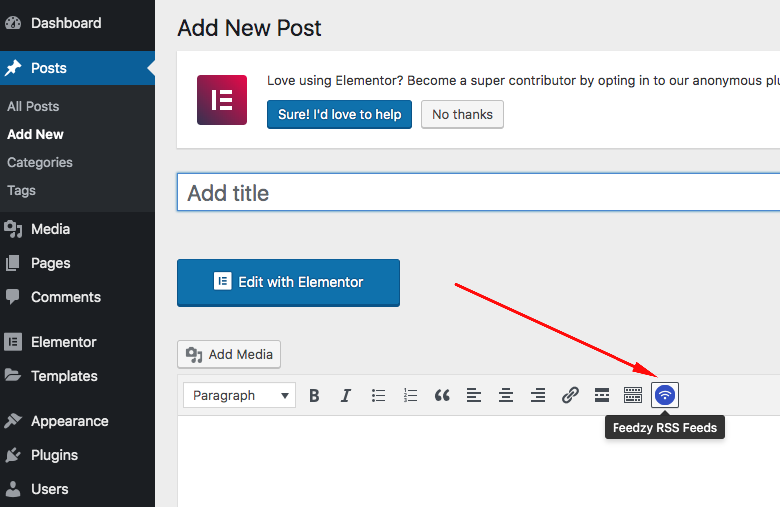Click the Elementor icon in sidebar
The height and width of the screenshot is (507, 780).
pyautogui.click(x=13, y=342)
